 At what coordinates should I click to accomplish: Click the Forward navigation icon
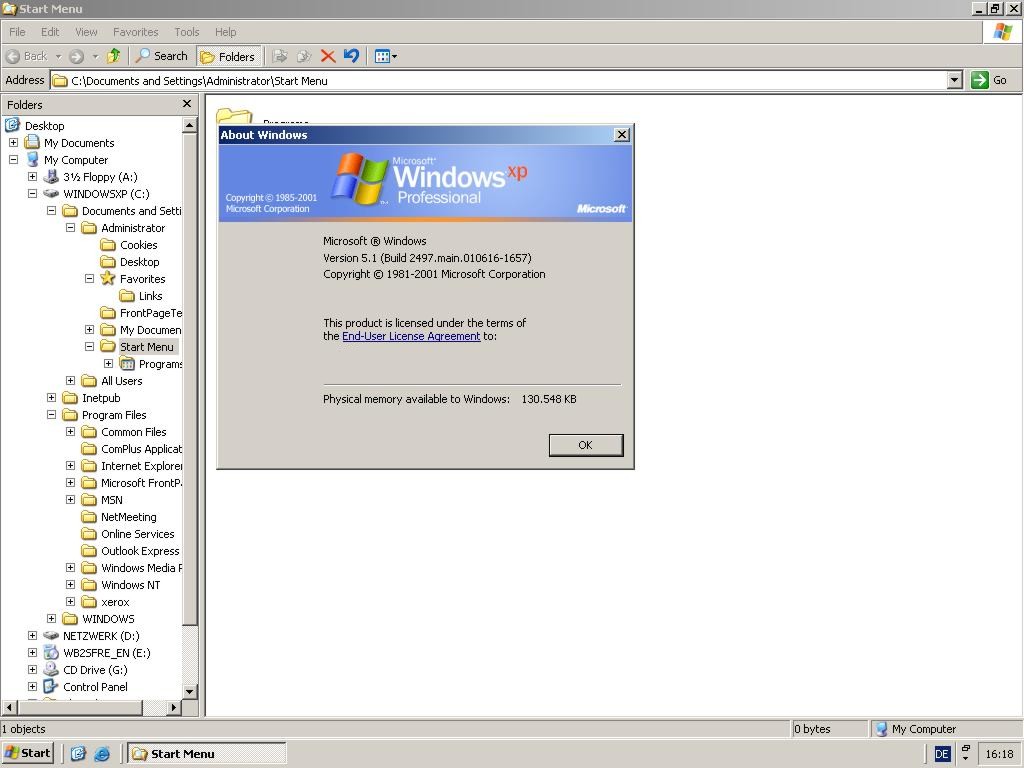[76, 56]
